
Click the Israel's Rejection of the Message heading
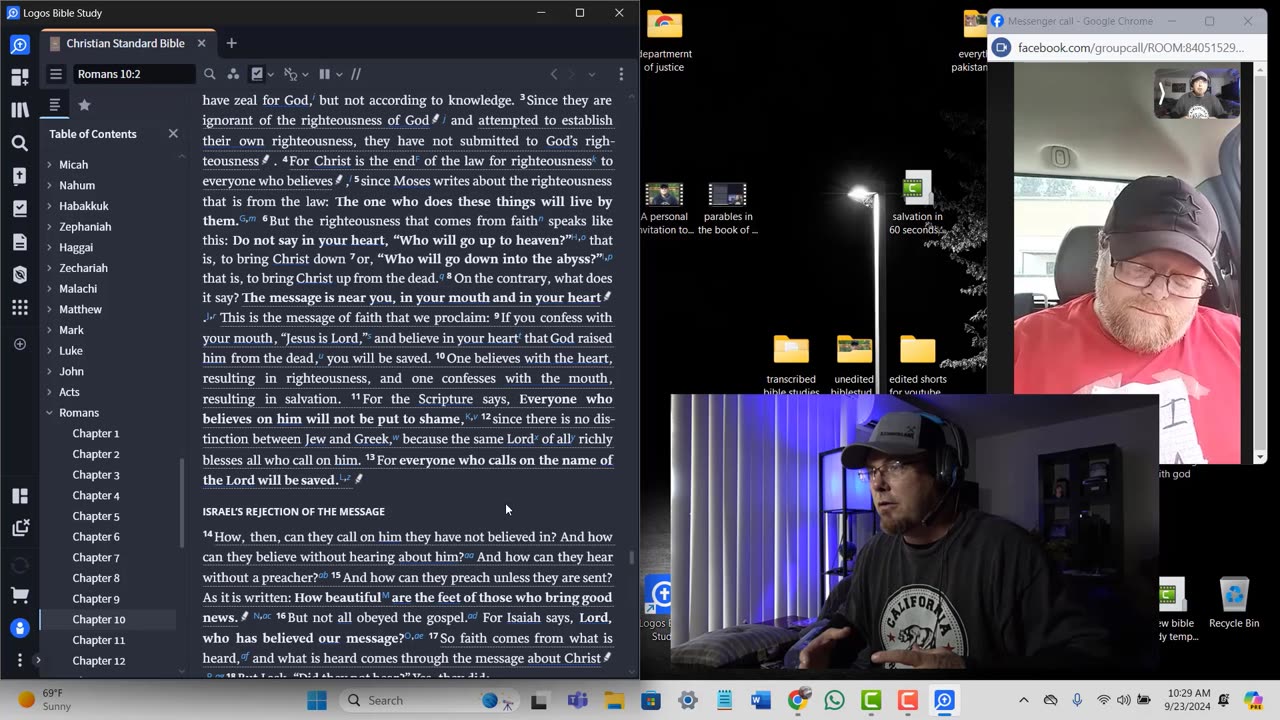pyautogui.click(x=293, y=511)
